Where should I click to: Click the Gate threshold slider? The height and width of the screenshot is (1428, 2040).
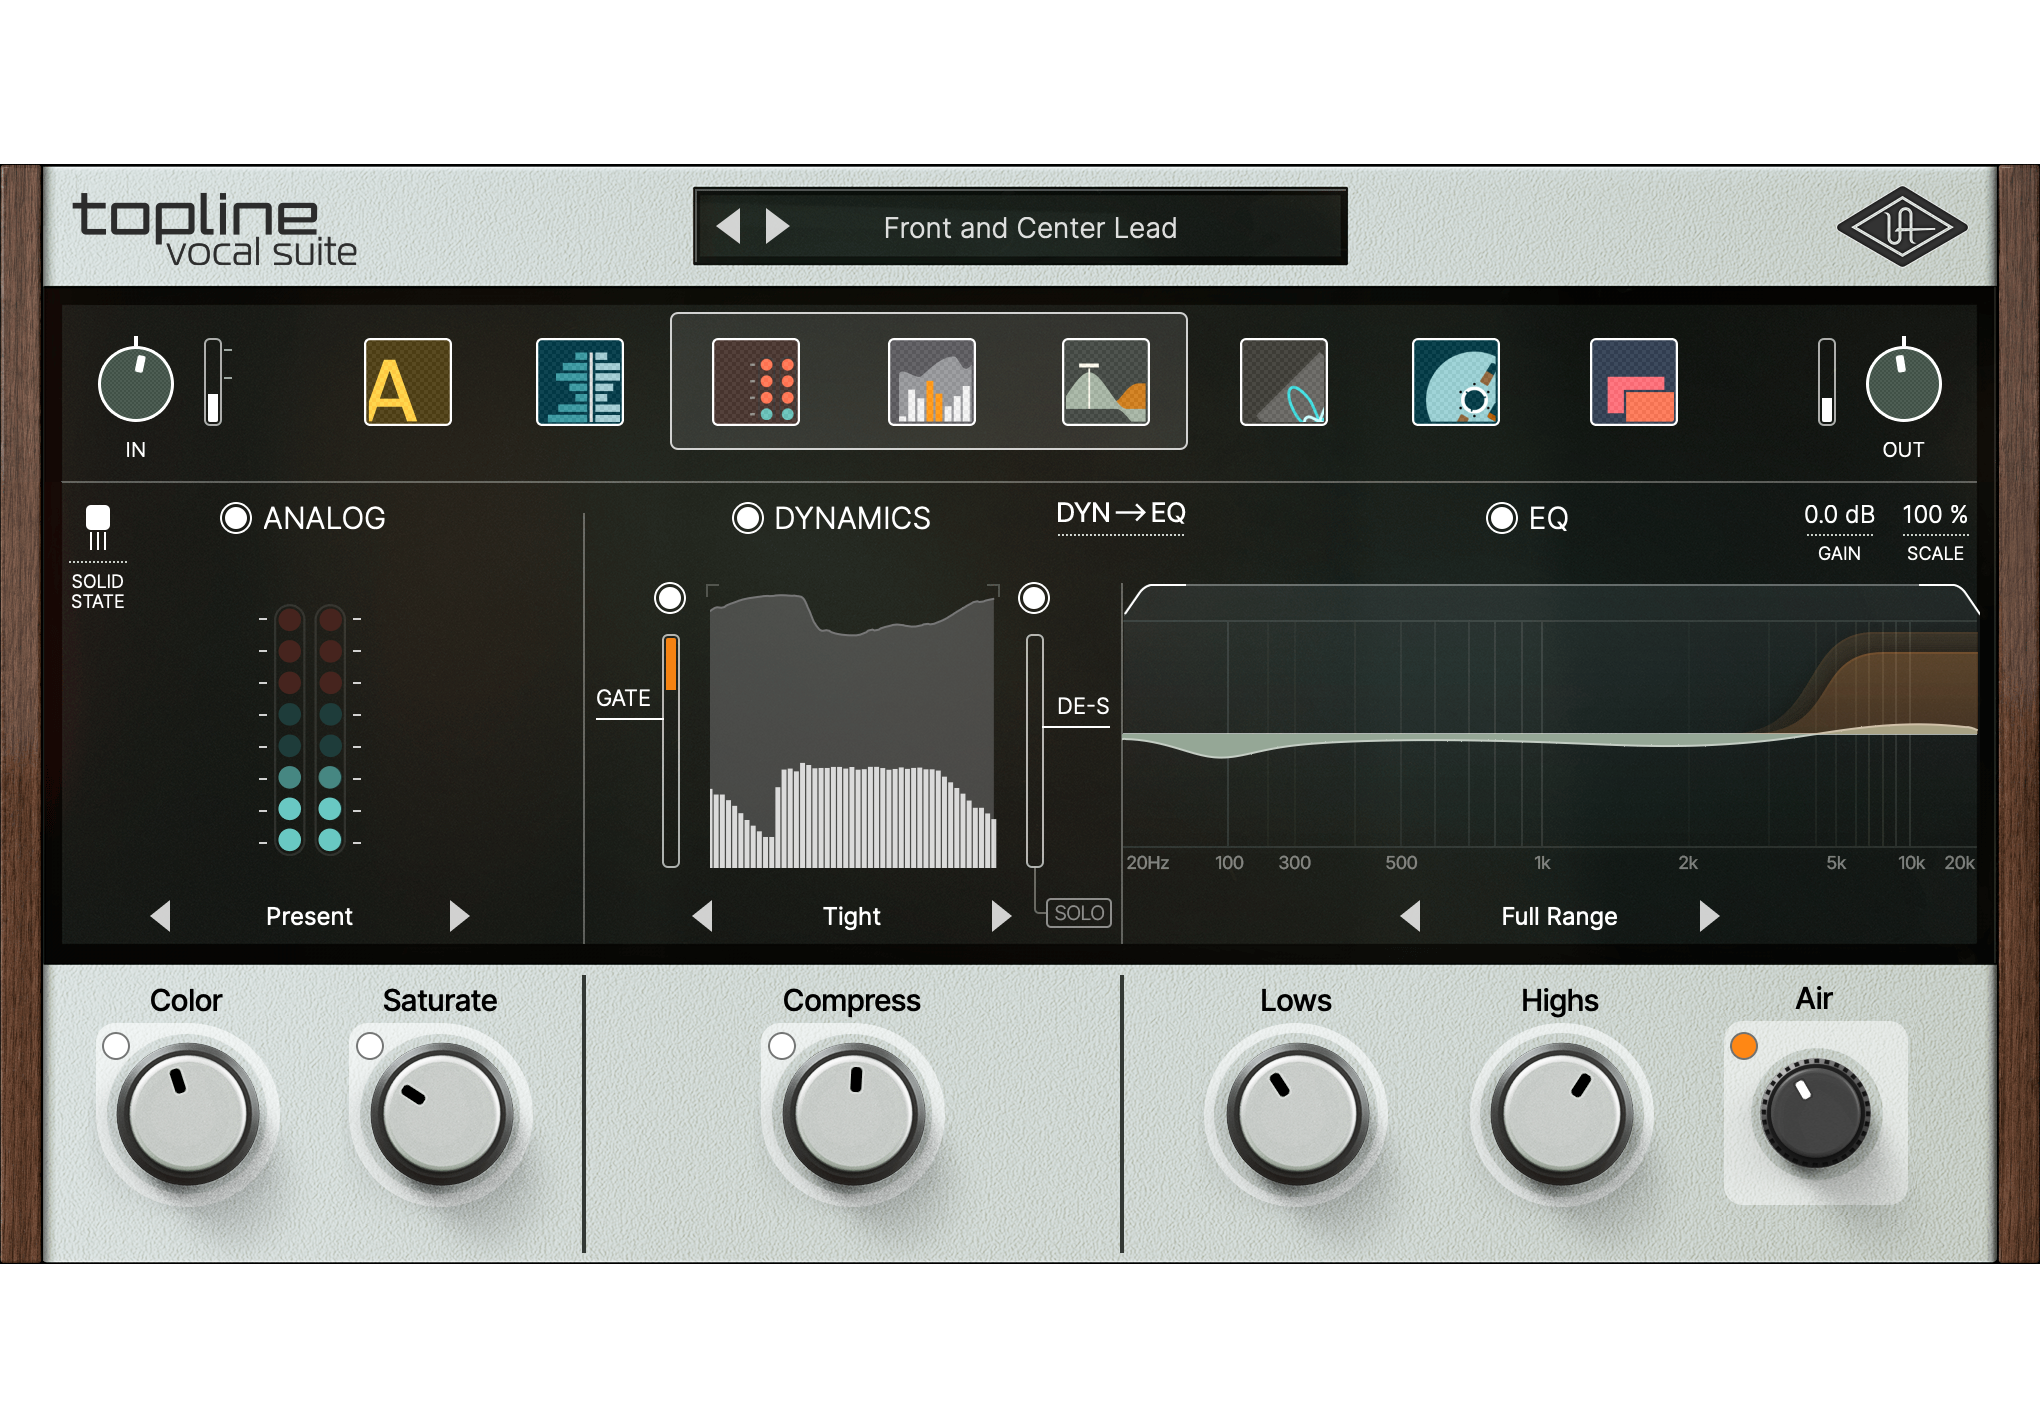[x=671, y=750]
